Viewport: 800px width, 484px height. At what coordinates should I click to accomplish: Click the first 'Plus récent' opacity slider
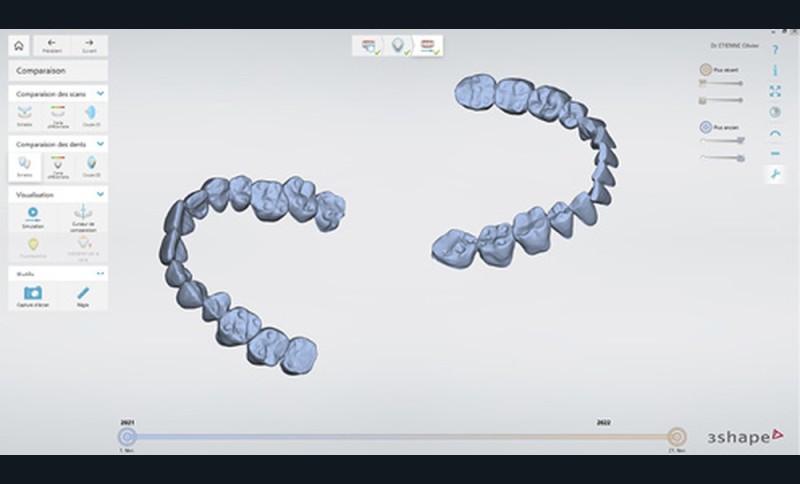click(x=722, y=85)
